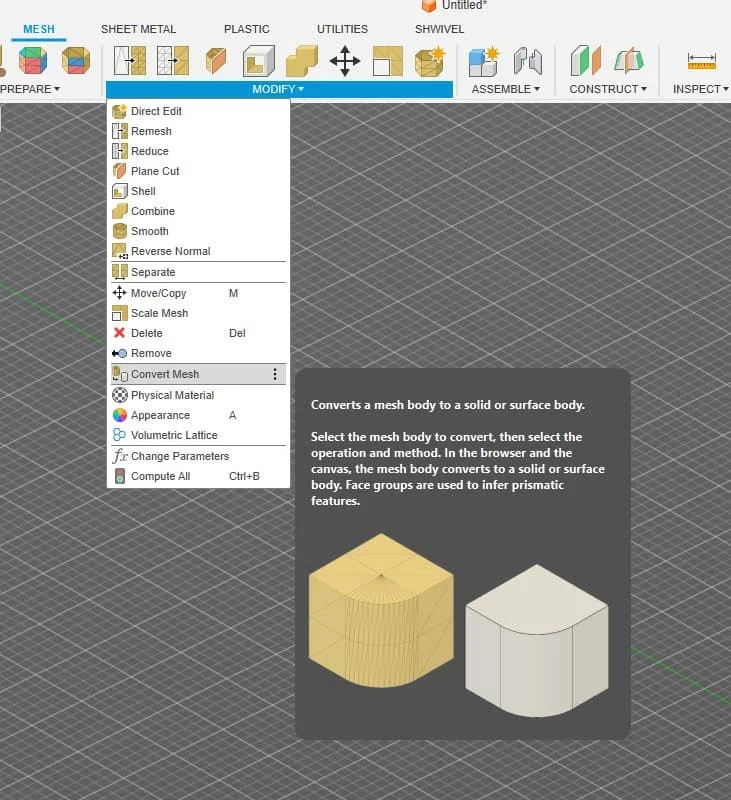
Task: Click the Shell toolbar icon
Action: (x=259, y=61)
